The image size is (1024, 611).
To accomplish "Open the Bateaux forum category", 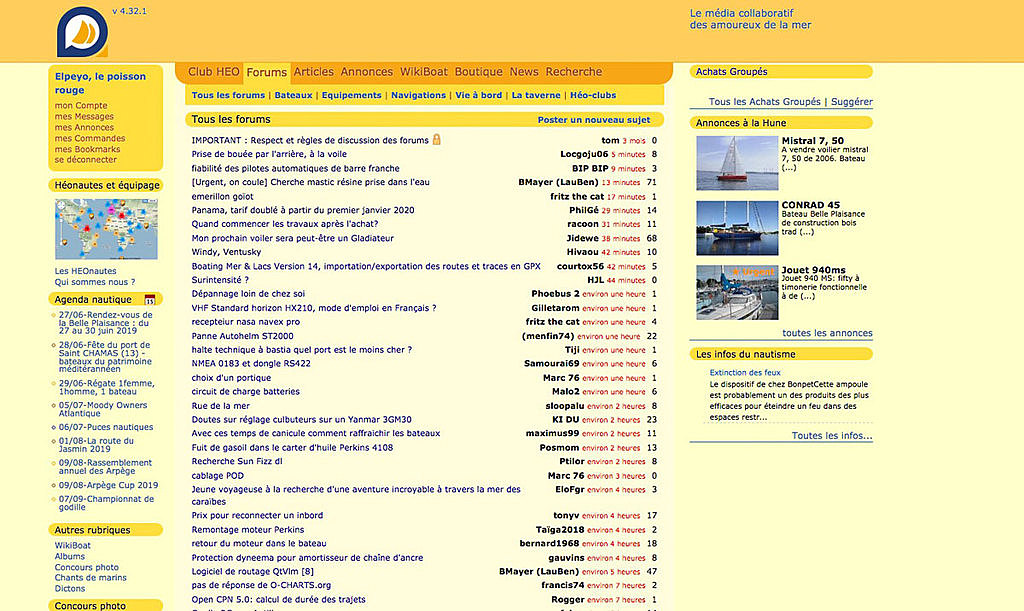I will (293, 95).
